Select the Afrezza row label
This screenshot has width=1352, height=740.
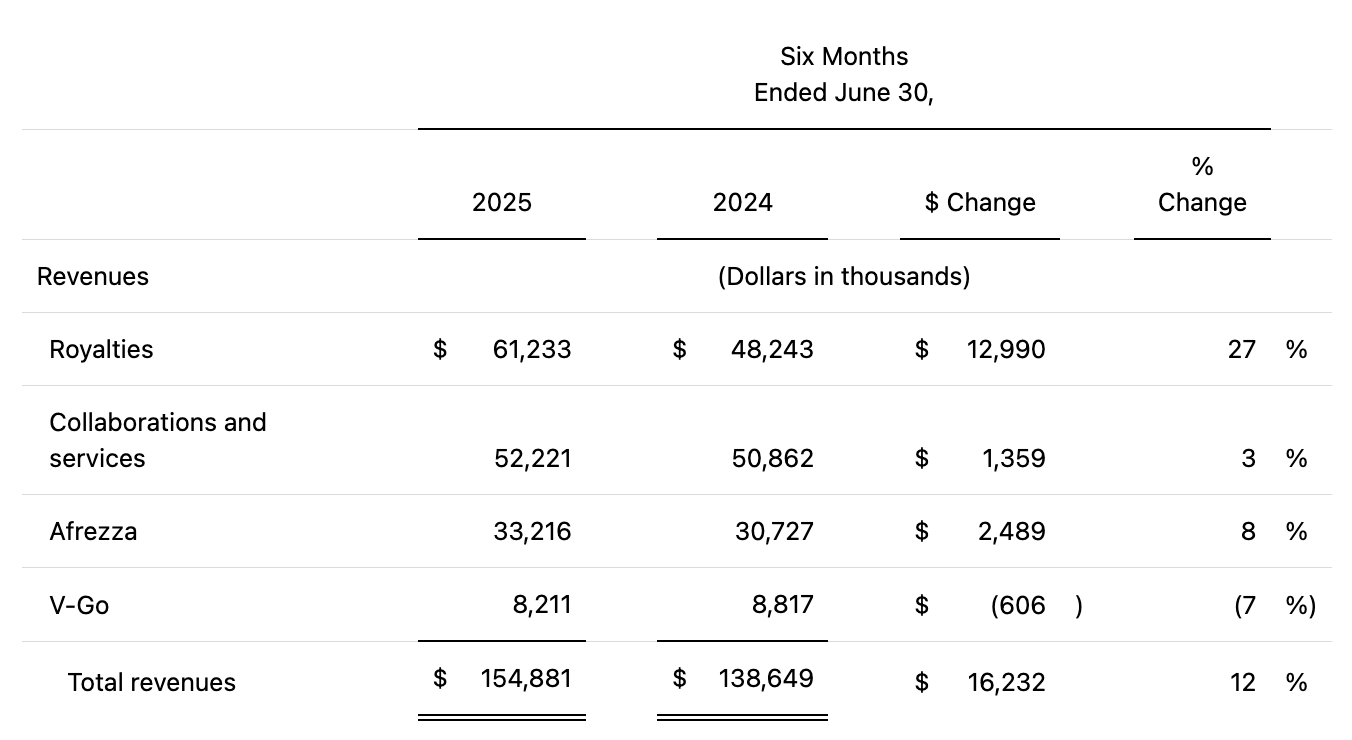tap(93, 531)
